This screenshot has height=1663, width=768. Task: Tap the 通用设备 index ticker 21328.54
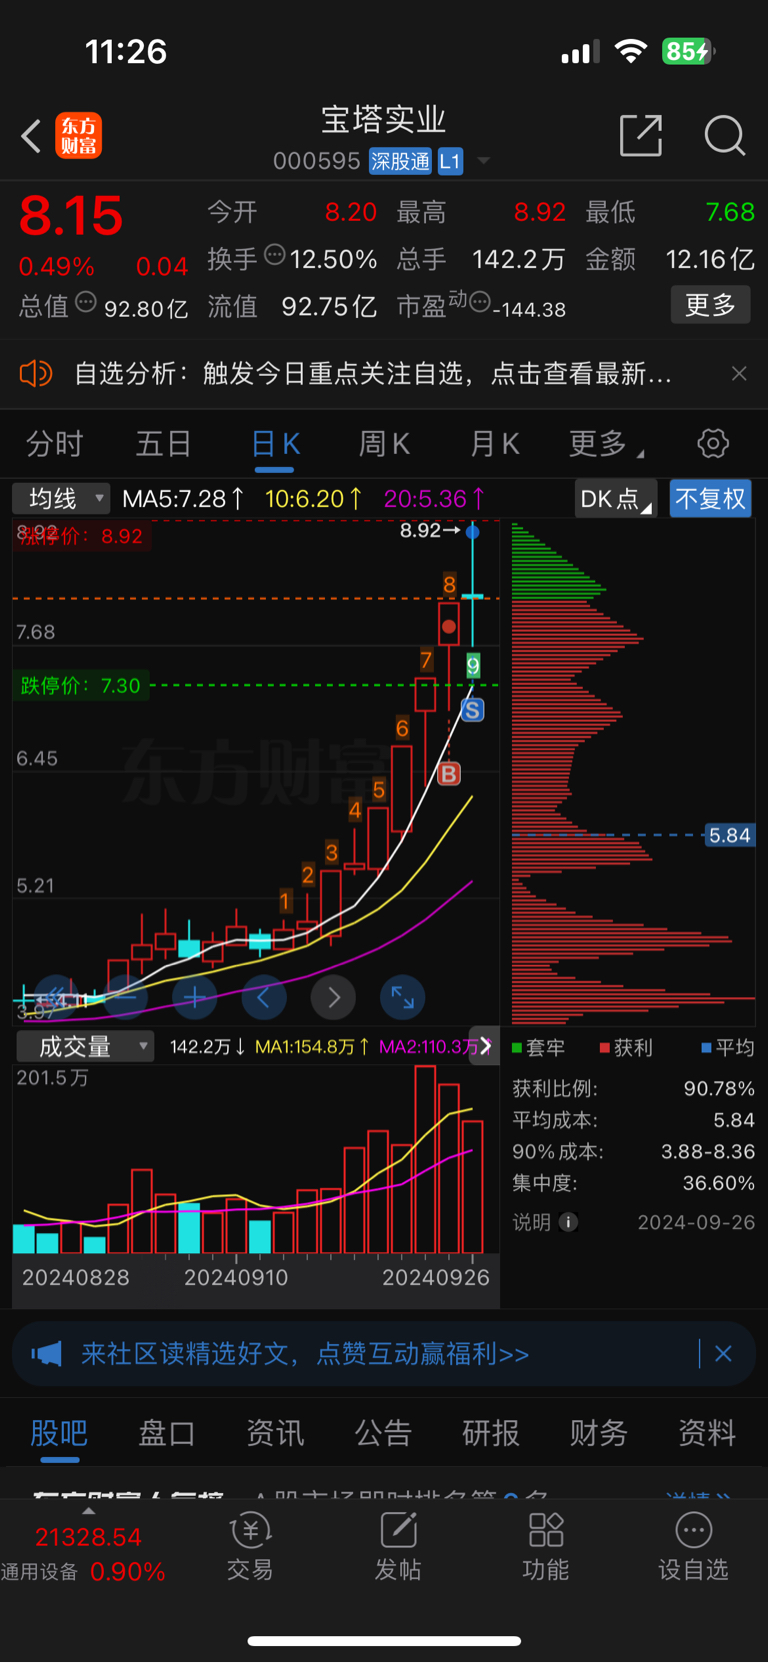pyautogui.click(x=88, y=1537)
